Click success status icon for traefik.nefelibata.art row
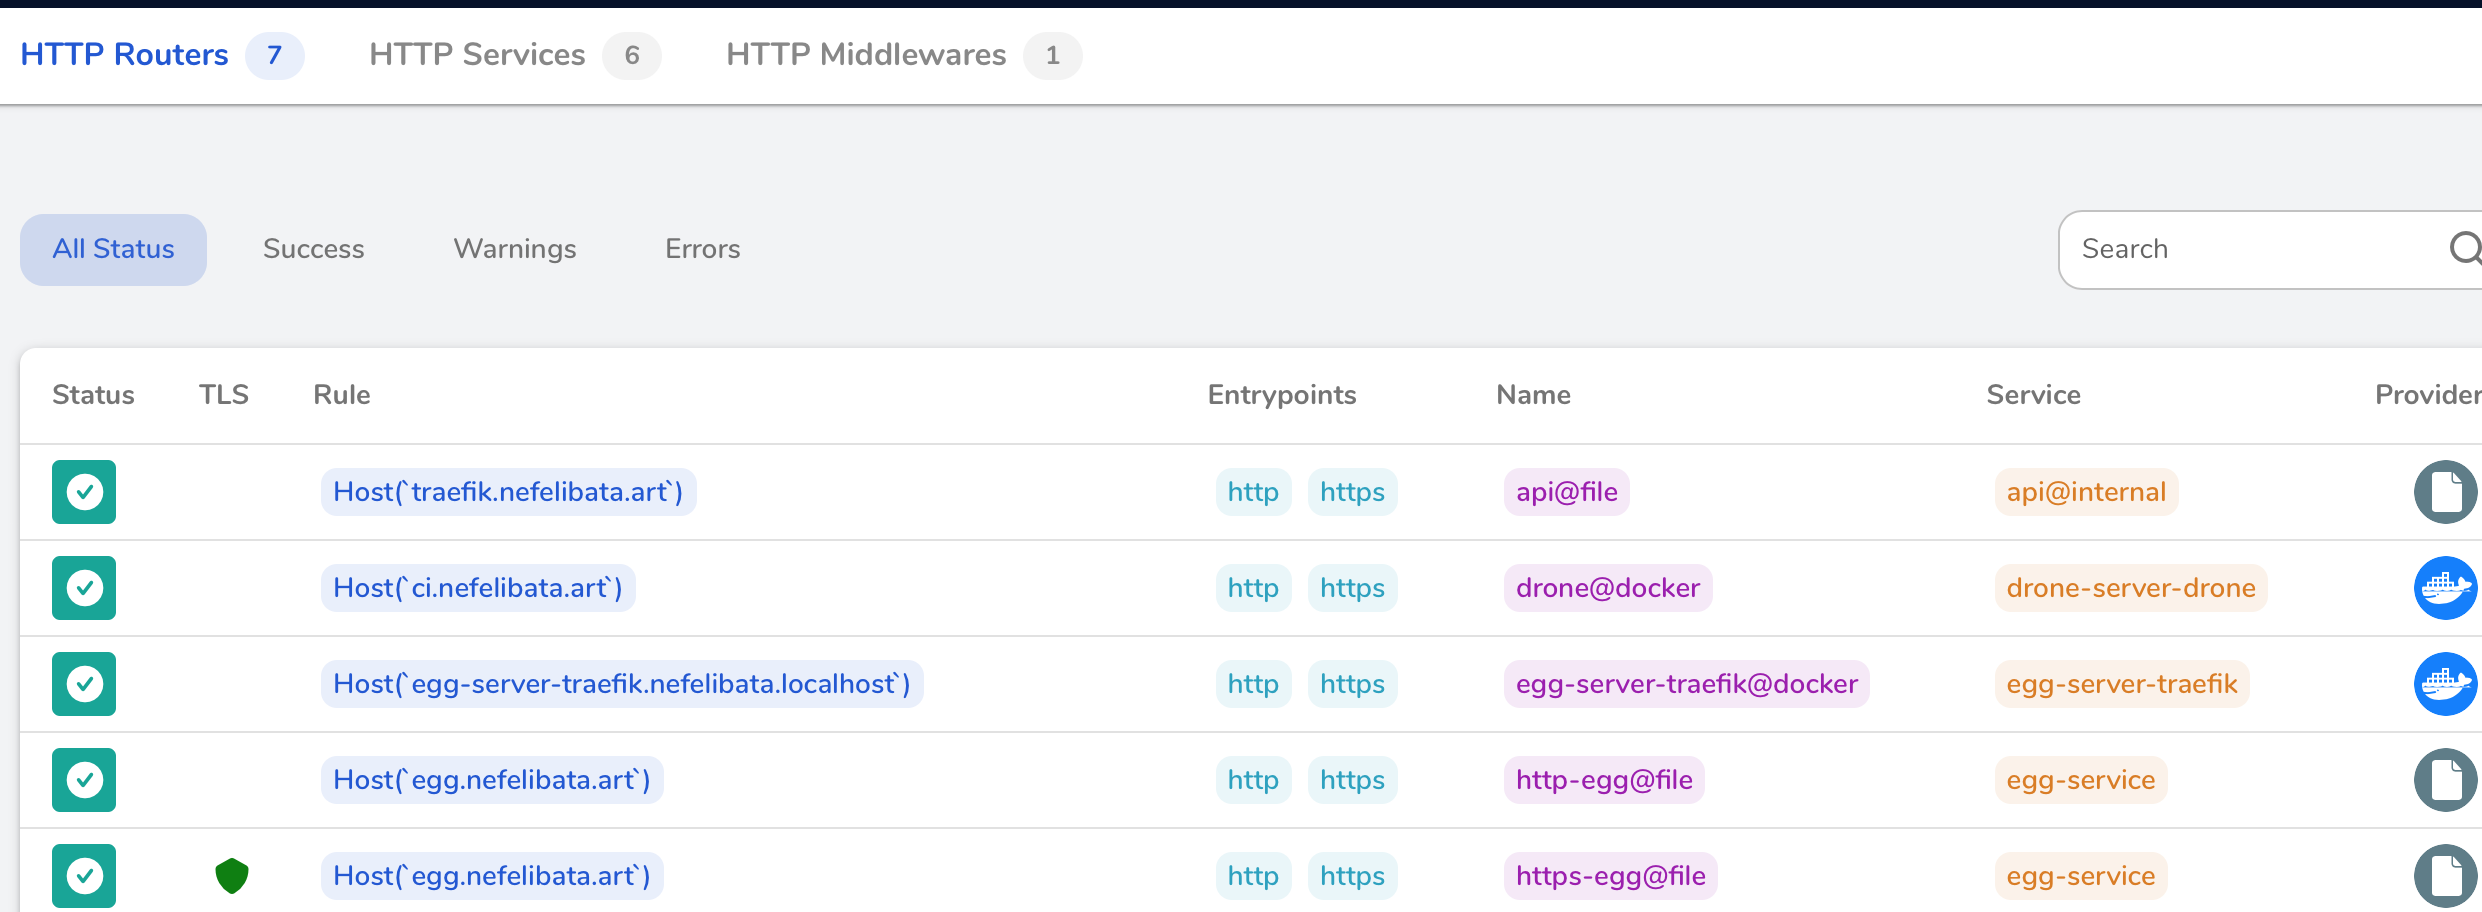This screenshot has width=2482, height=912. [84, 492]
